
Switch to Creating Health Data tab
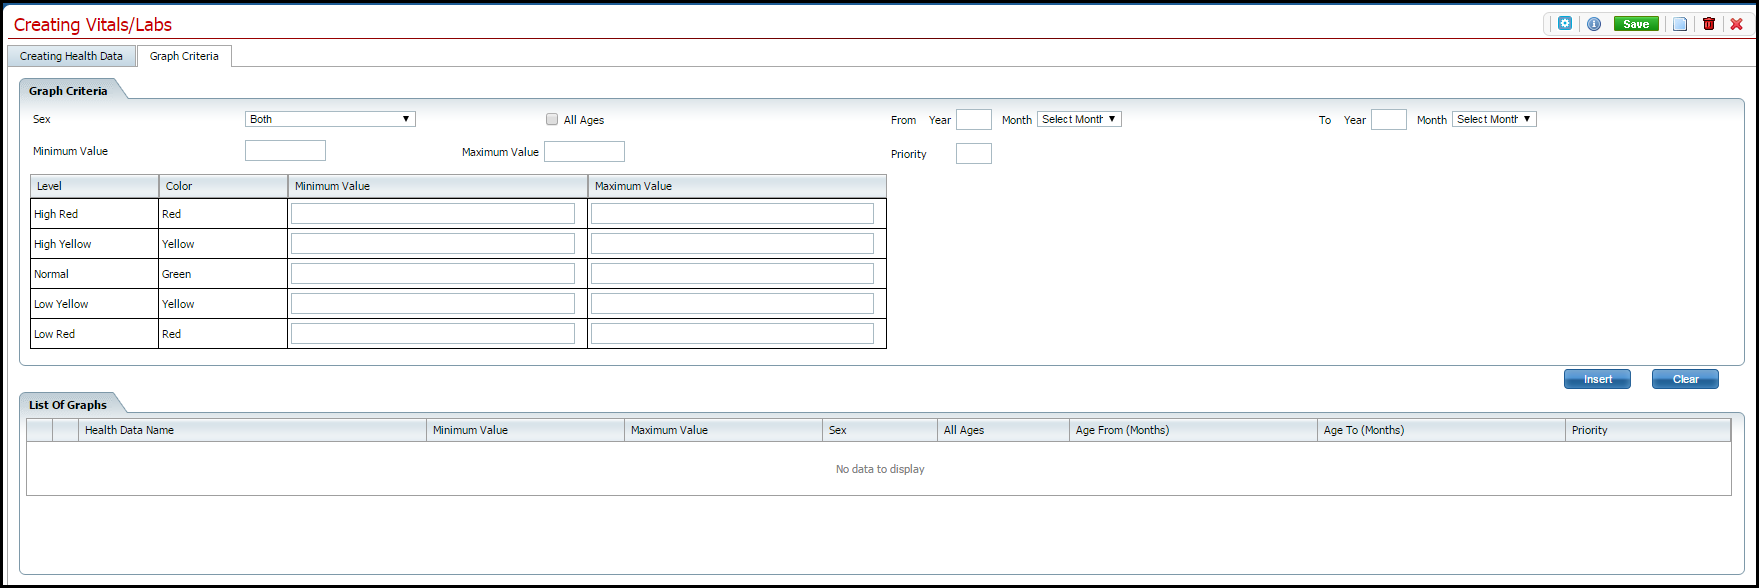tap(71, 56)
